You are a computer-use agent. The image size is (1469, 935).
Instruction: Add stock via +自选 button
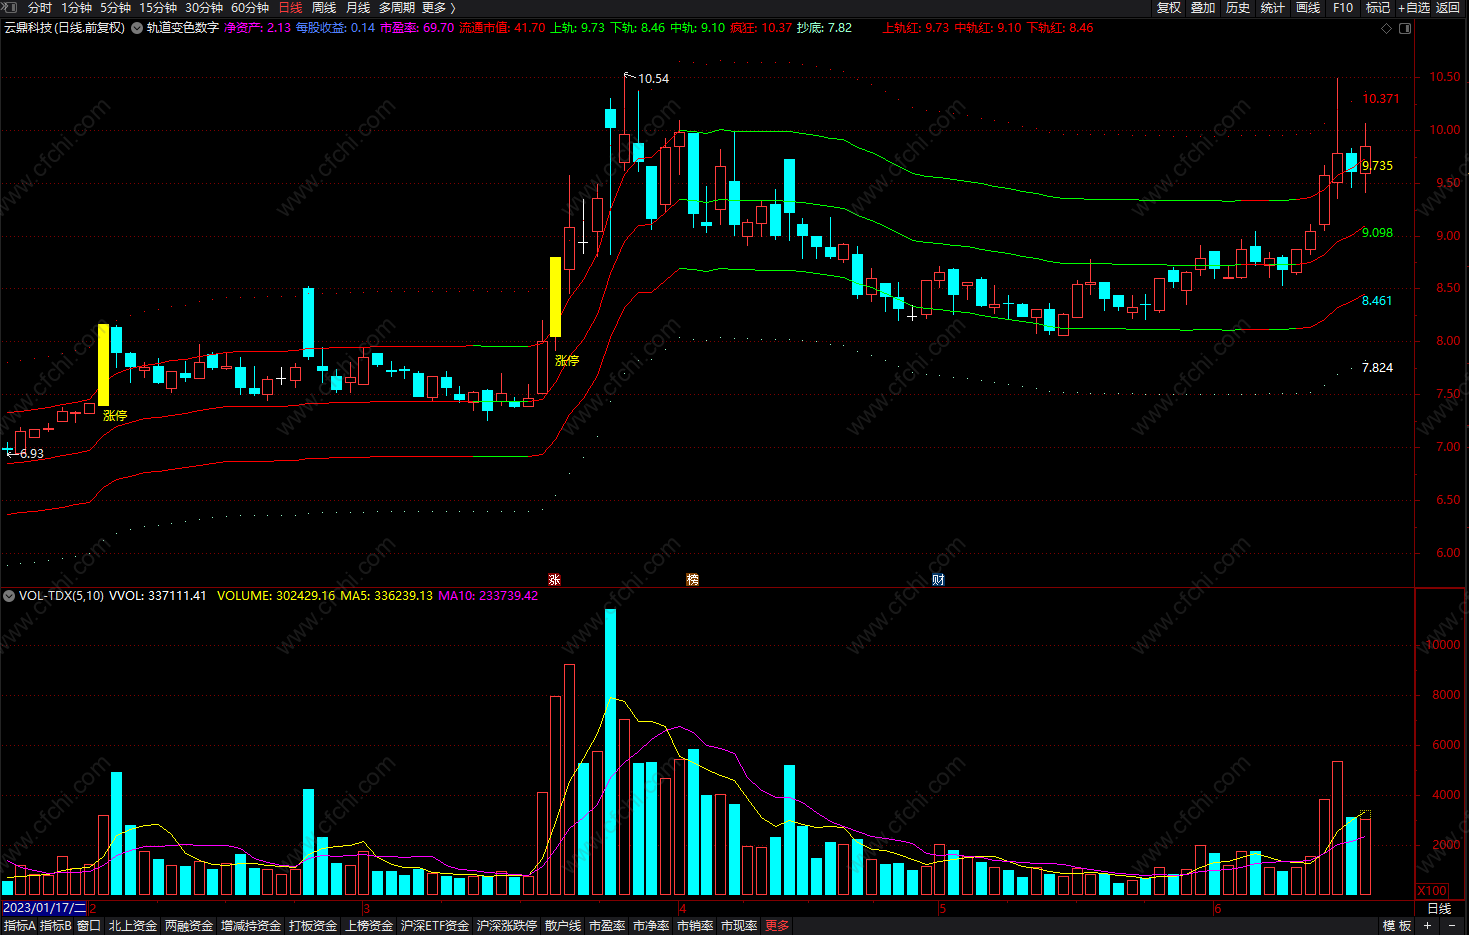[x=1414, y=7]
